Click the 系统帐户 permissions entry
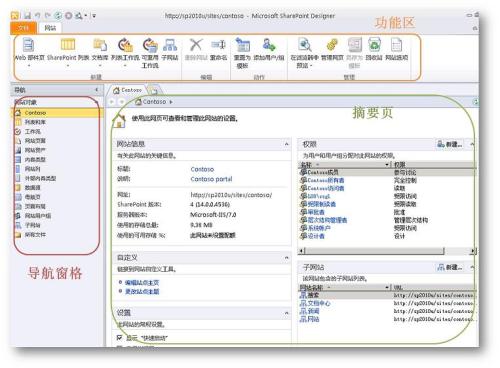 click(x=319, y=228)
